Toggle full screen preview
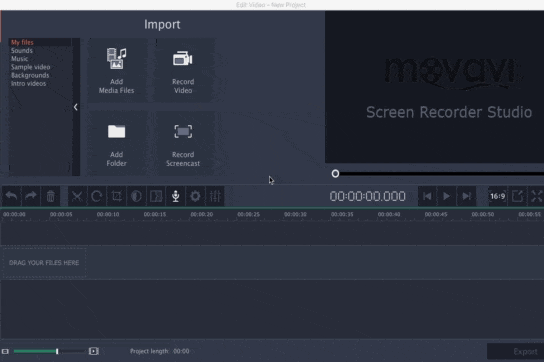The width and height of the screenshot is (544, 362). (x=536, y=196)
